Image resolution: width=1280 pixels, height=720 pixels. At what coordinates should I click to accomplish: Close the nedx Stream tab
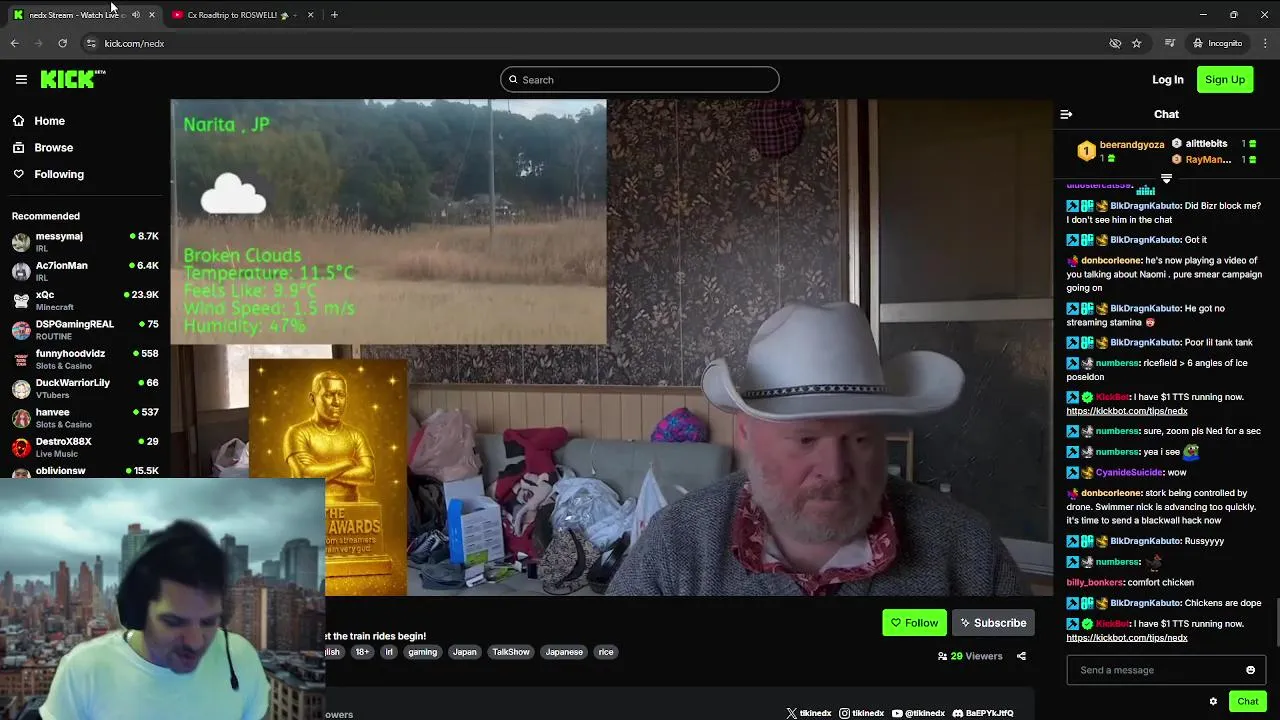152,15
